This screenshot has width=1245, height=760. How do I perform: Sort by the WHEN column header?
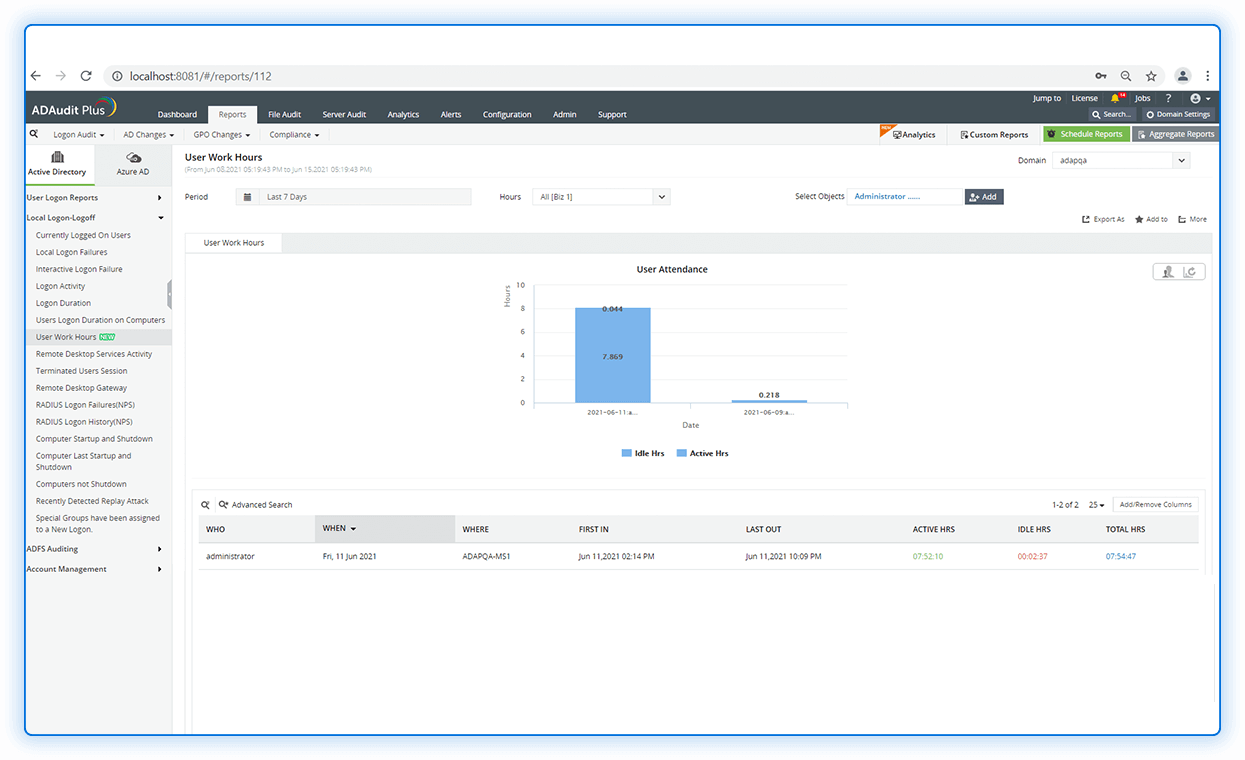385,529
